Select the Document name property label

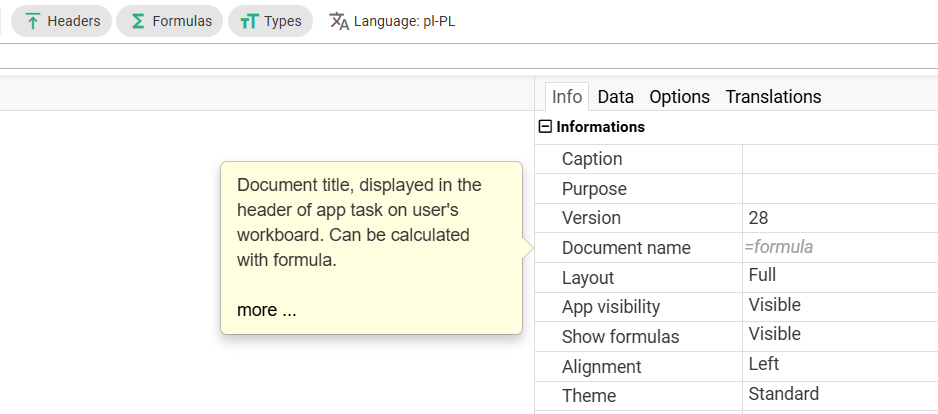pyautogui.click(x=626, y=248)
